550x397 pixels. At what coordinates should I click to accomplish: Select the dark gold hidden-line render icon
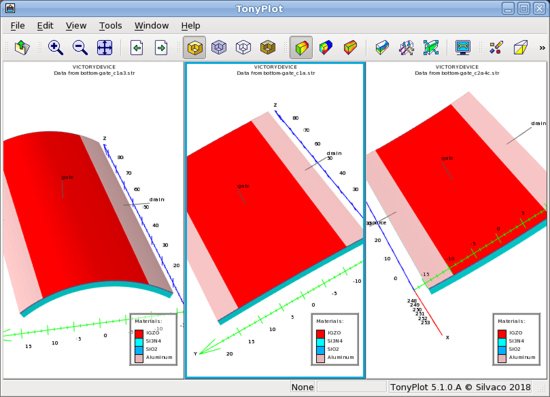tap(268, 47)
